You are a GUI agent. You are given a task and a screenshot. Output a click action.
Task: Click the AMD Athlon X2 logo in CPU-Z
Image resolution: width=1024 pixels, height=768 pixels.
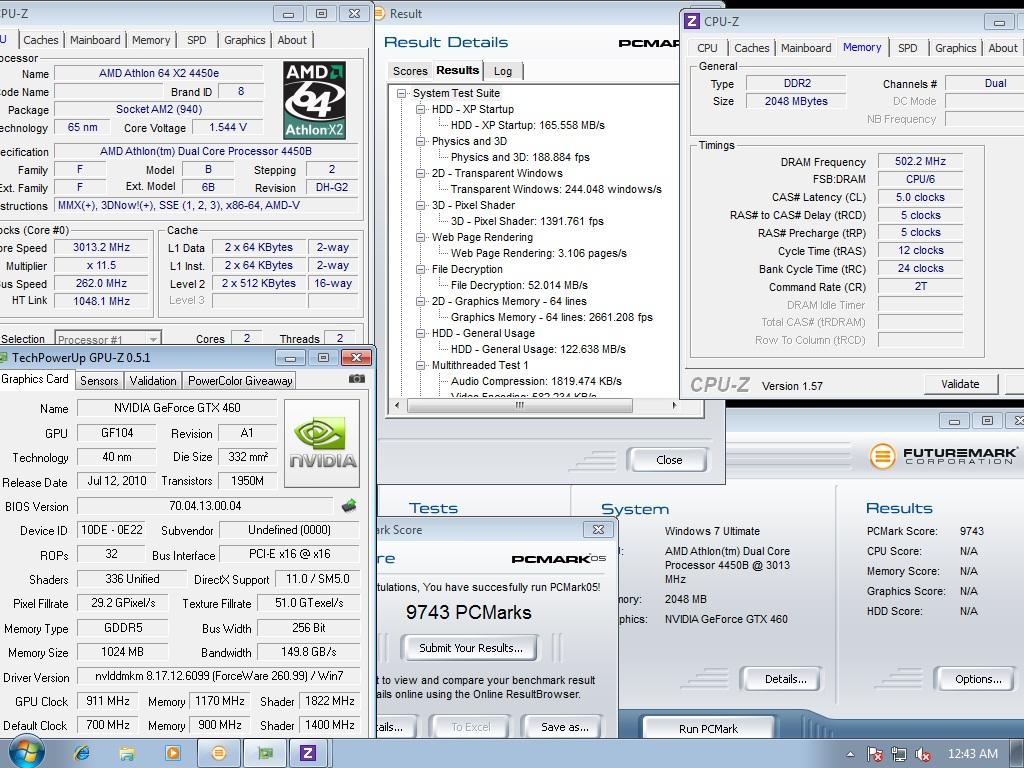pos(314,100)
